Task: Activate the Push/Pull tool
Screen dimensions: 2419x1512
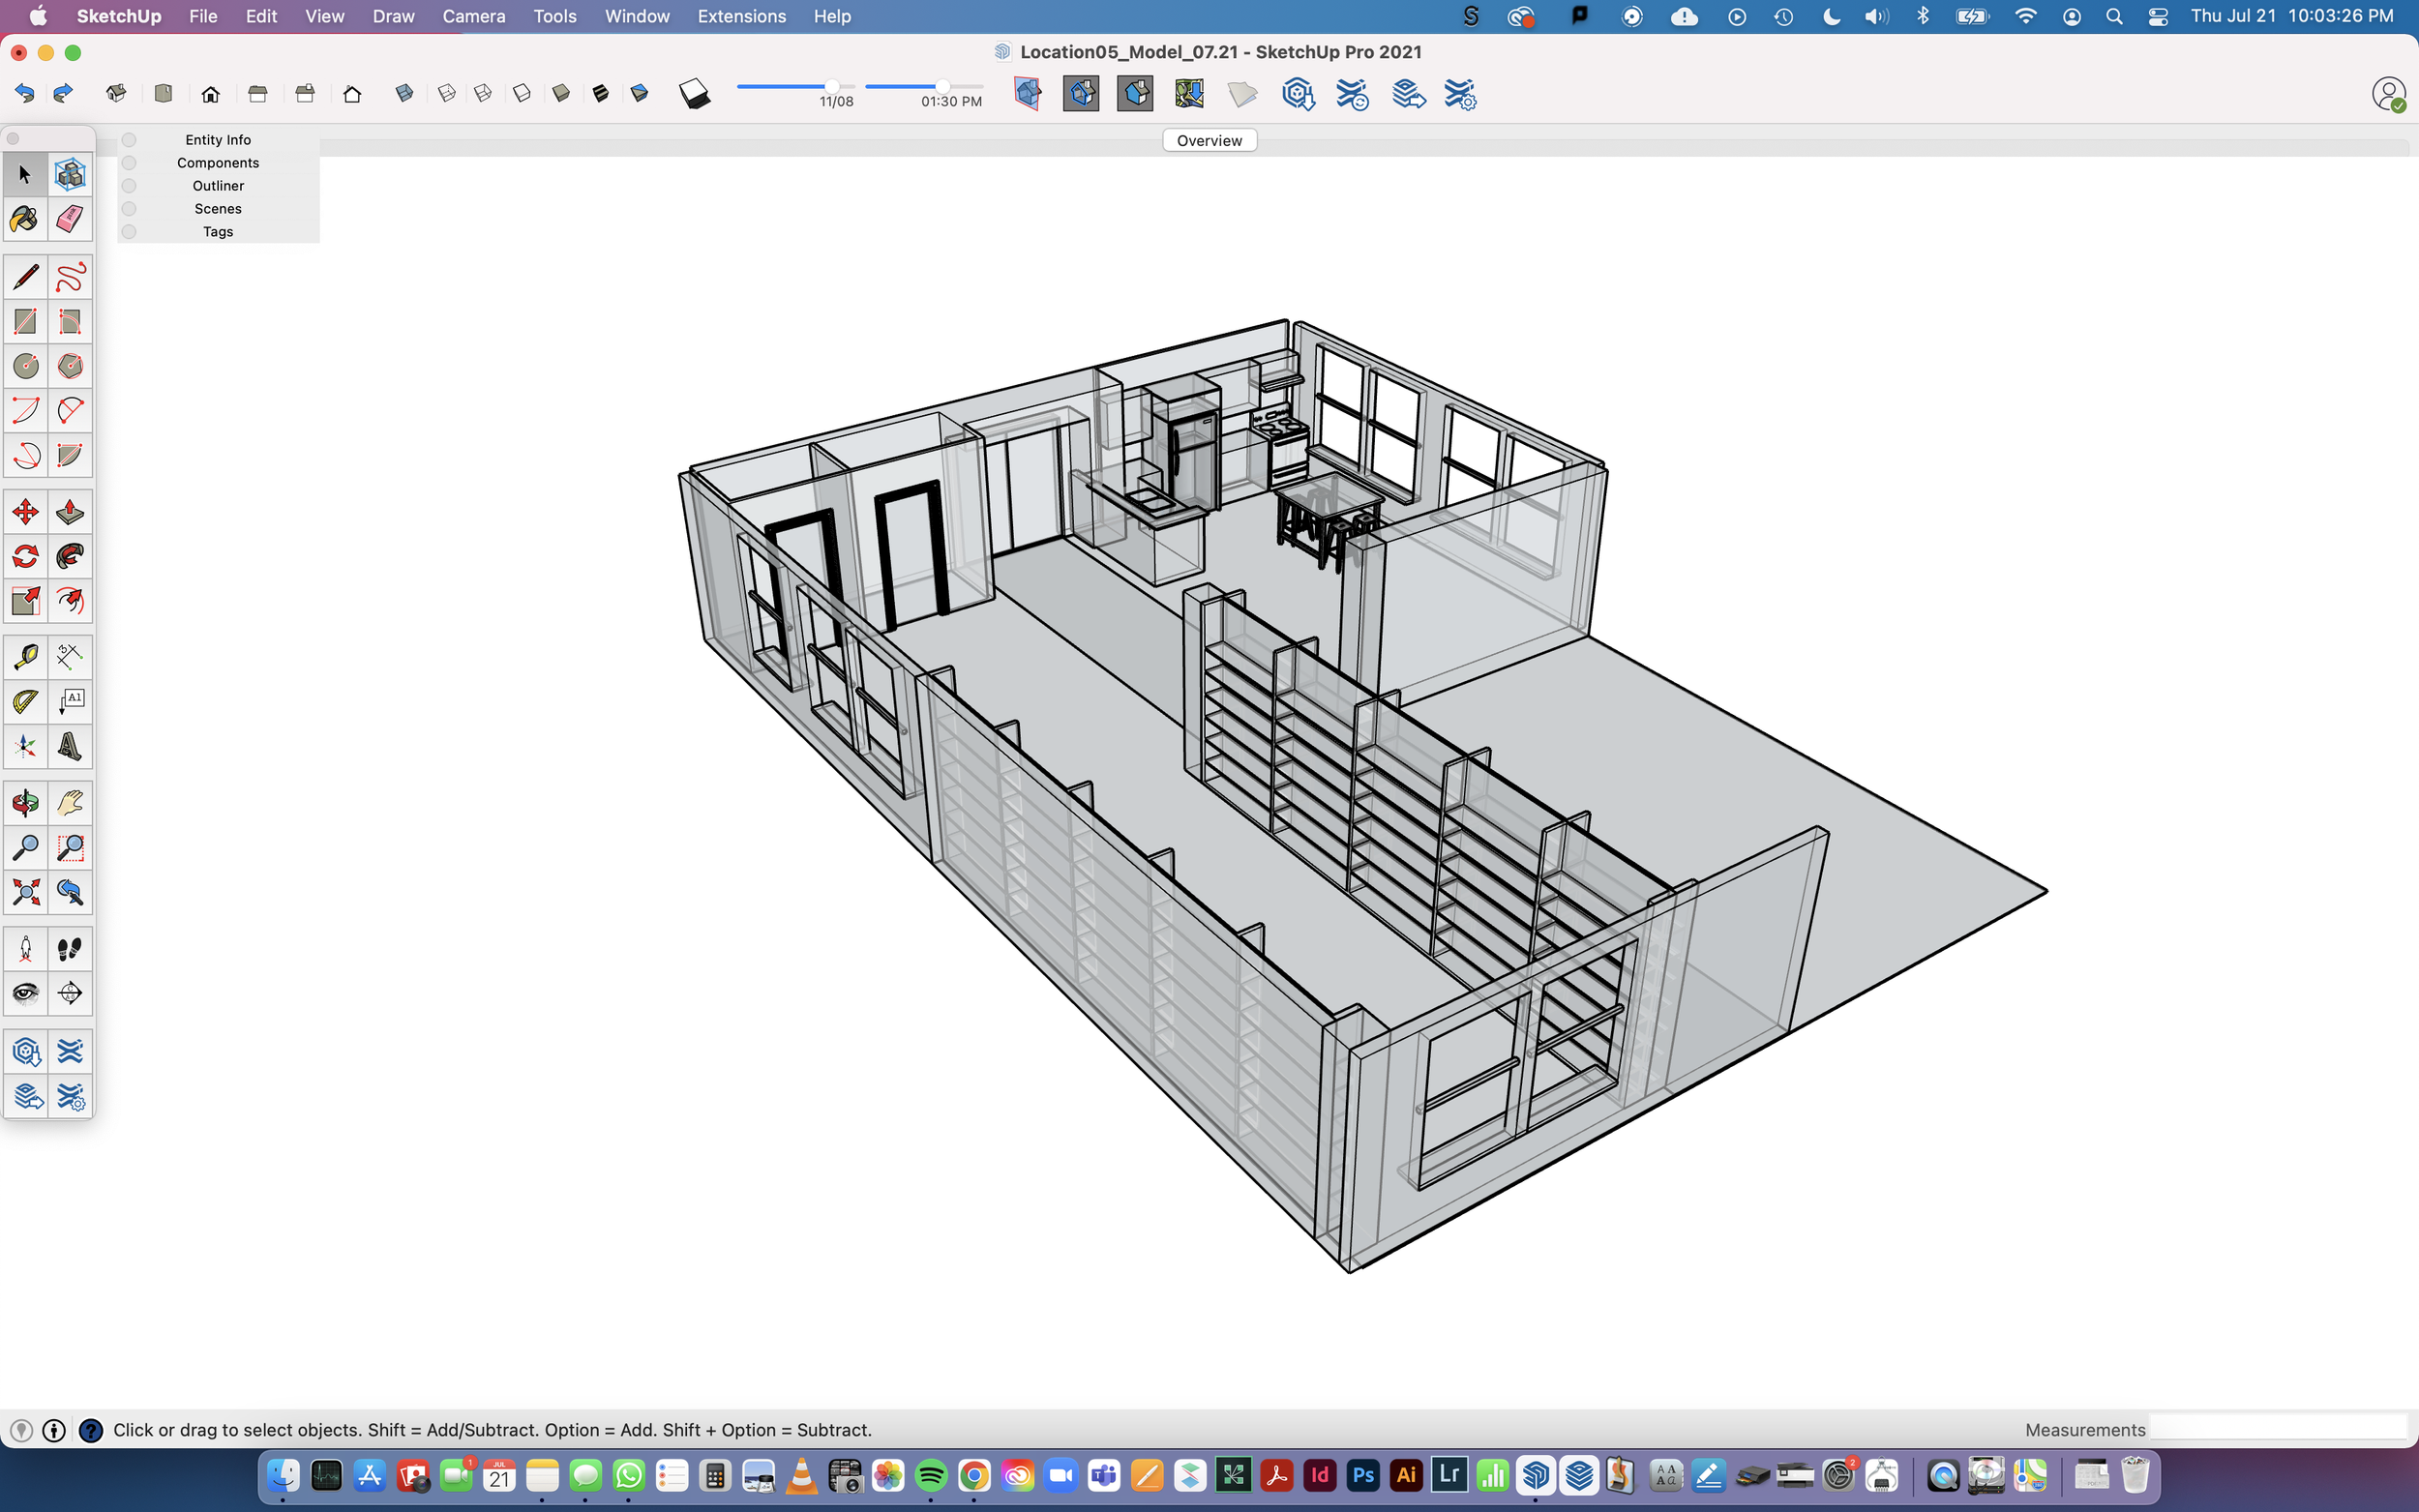Action: click(70, 513)
